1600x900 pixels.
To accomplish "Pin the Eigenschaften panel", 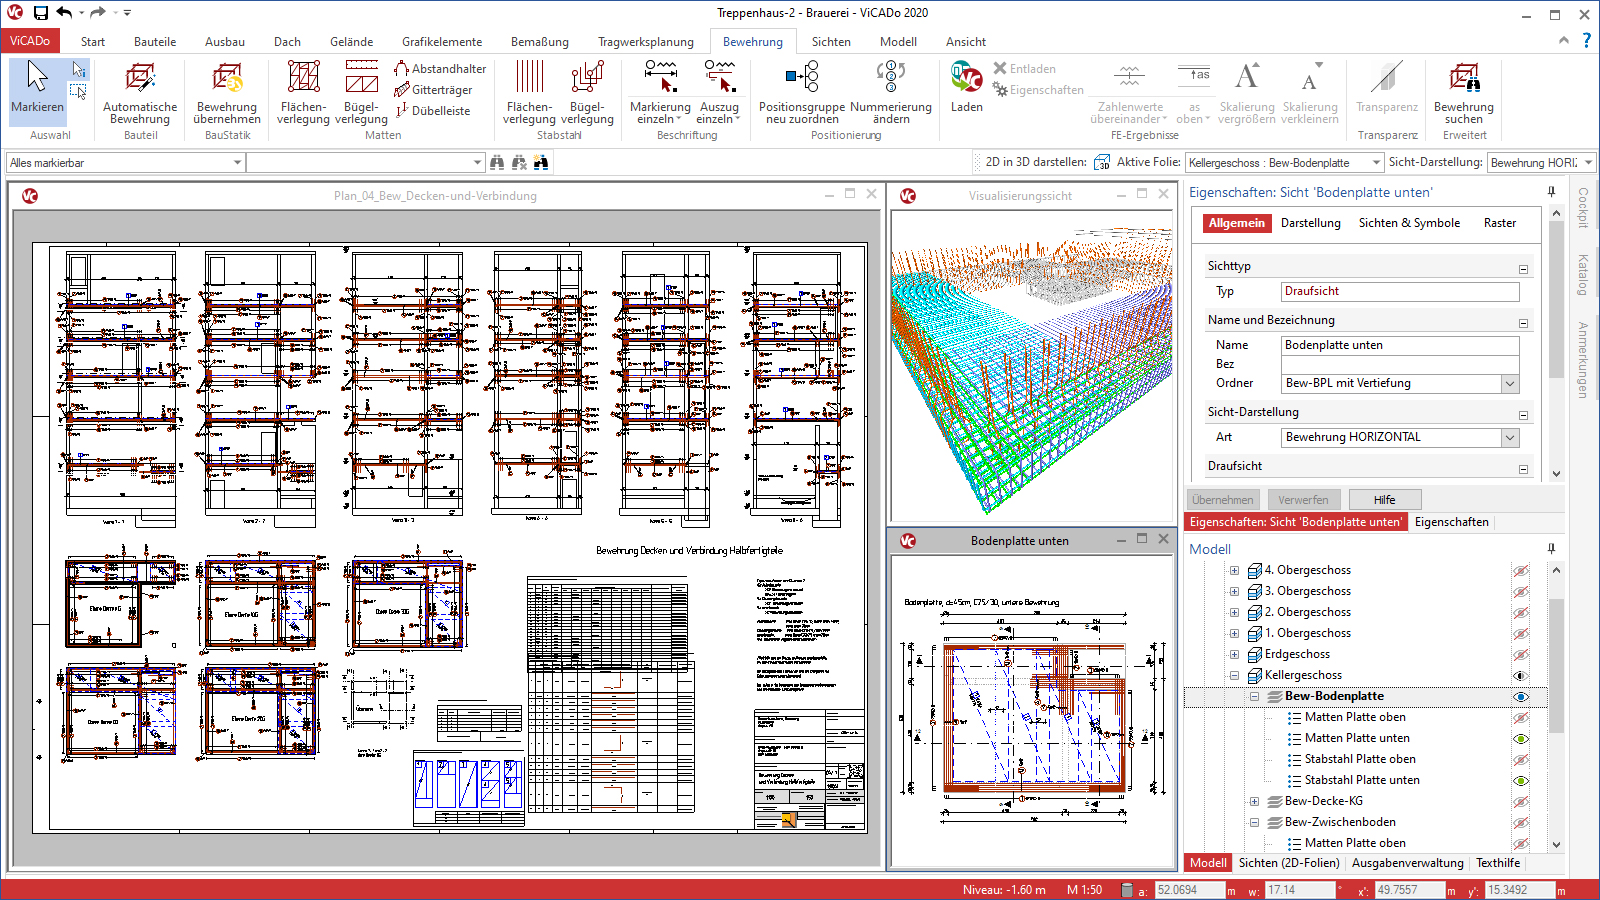I will pos(1552,192).
